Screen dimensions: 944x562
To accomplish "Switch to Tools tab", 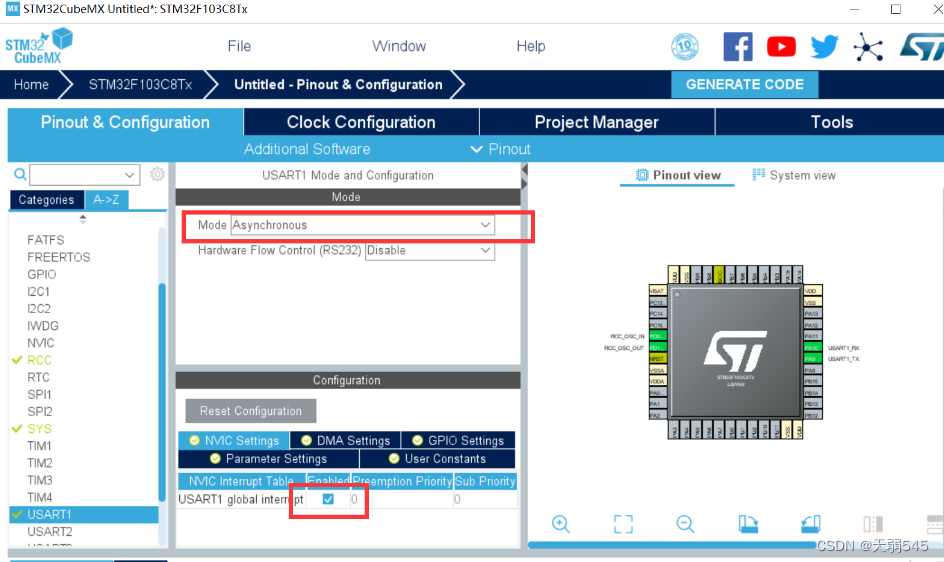I will click(831, 122).
